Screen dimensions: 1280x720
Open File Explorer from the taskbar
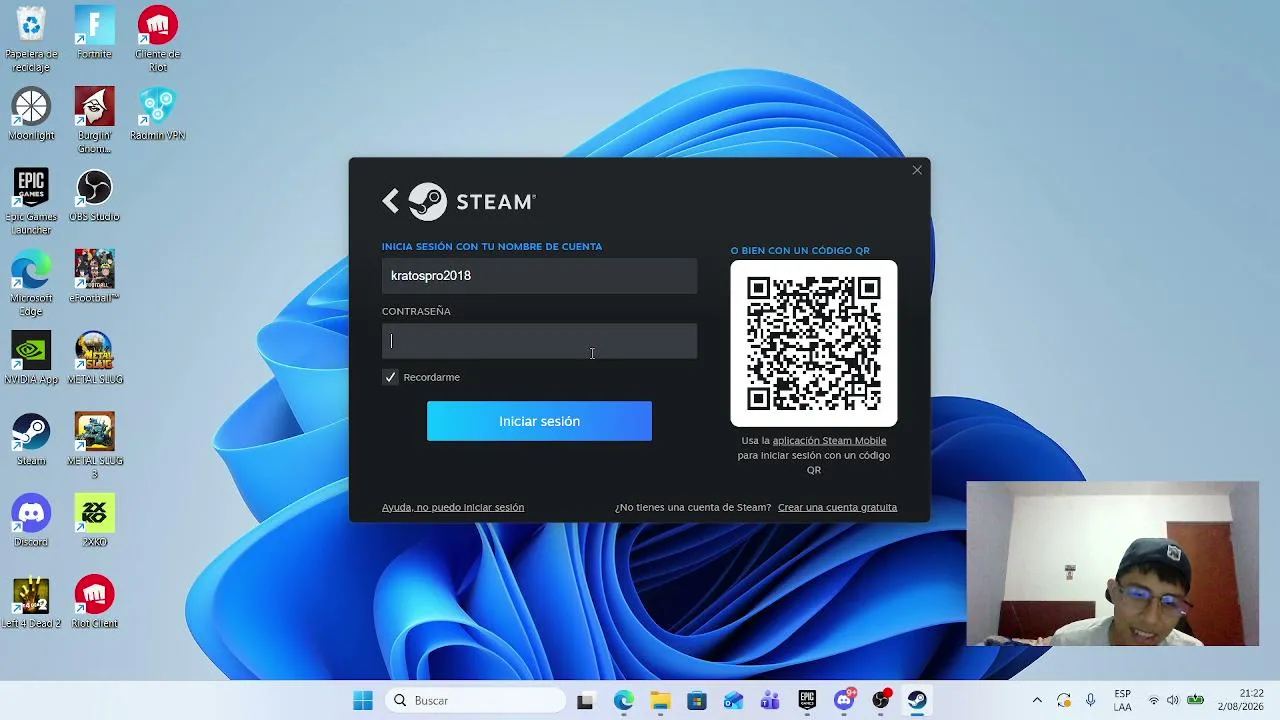[x=660, y=701]
